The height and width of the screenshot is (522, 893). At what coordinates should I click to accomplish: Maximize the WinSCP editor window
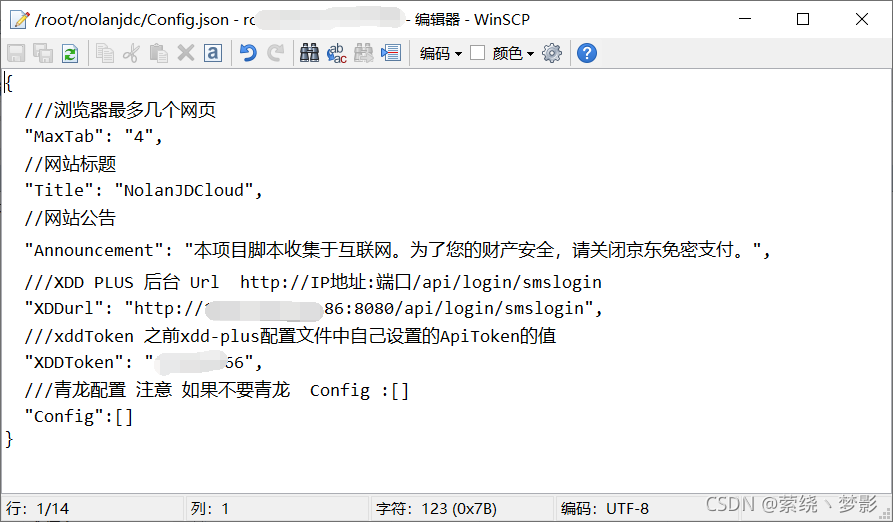pos(803,19)
